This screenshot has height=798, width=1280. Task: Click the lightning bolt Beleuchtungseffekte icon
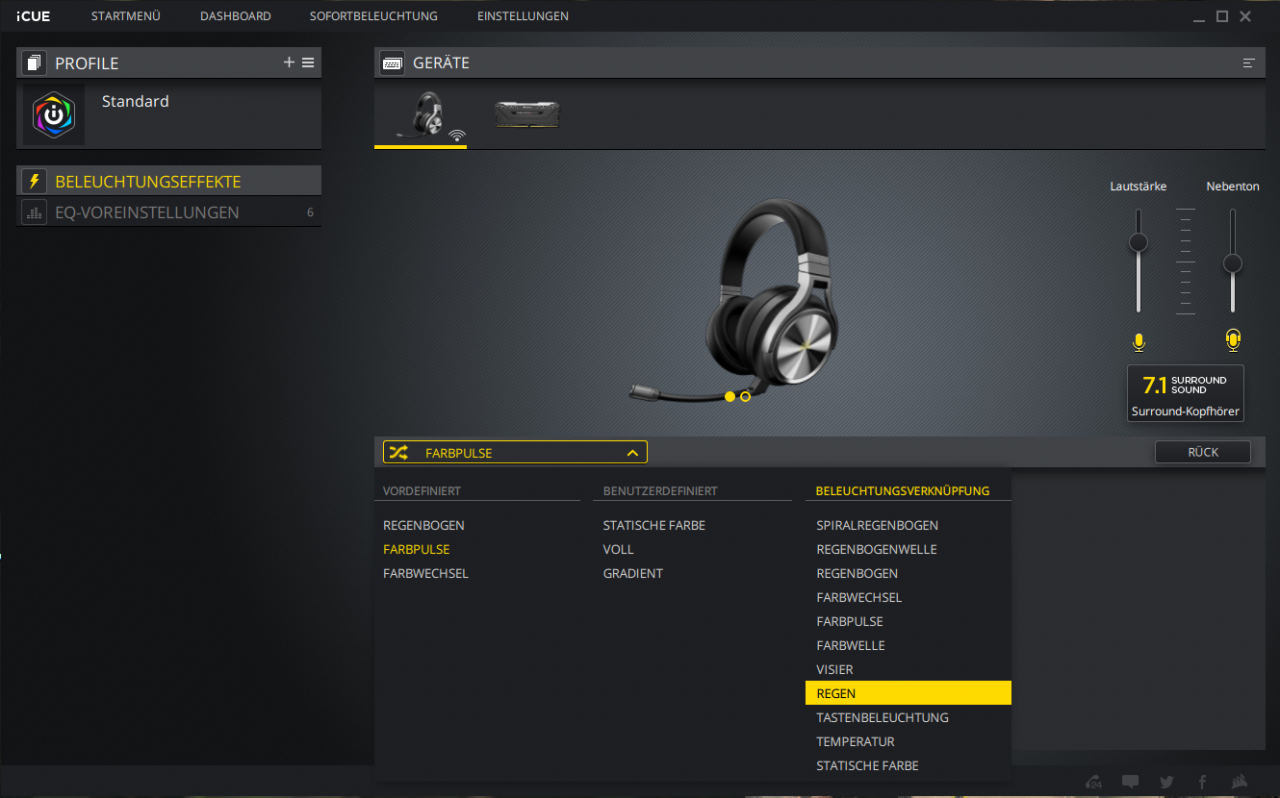point(34,181)
